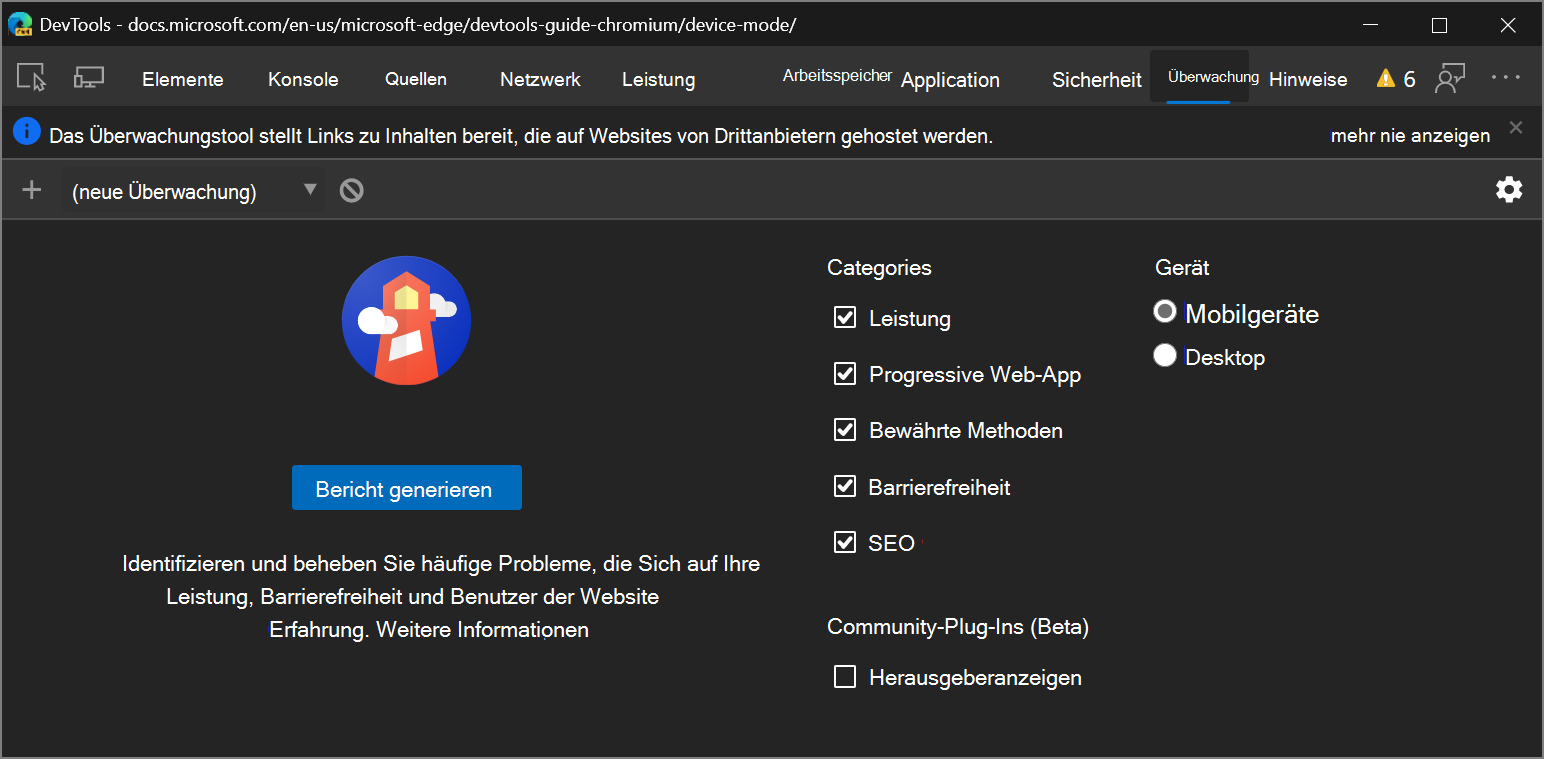Create a new audit with the plus icon
1544x759 pixels.
tap(30, 189)
